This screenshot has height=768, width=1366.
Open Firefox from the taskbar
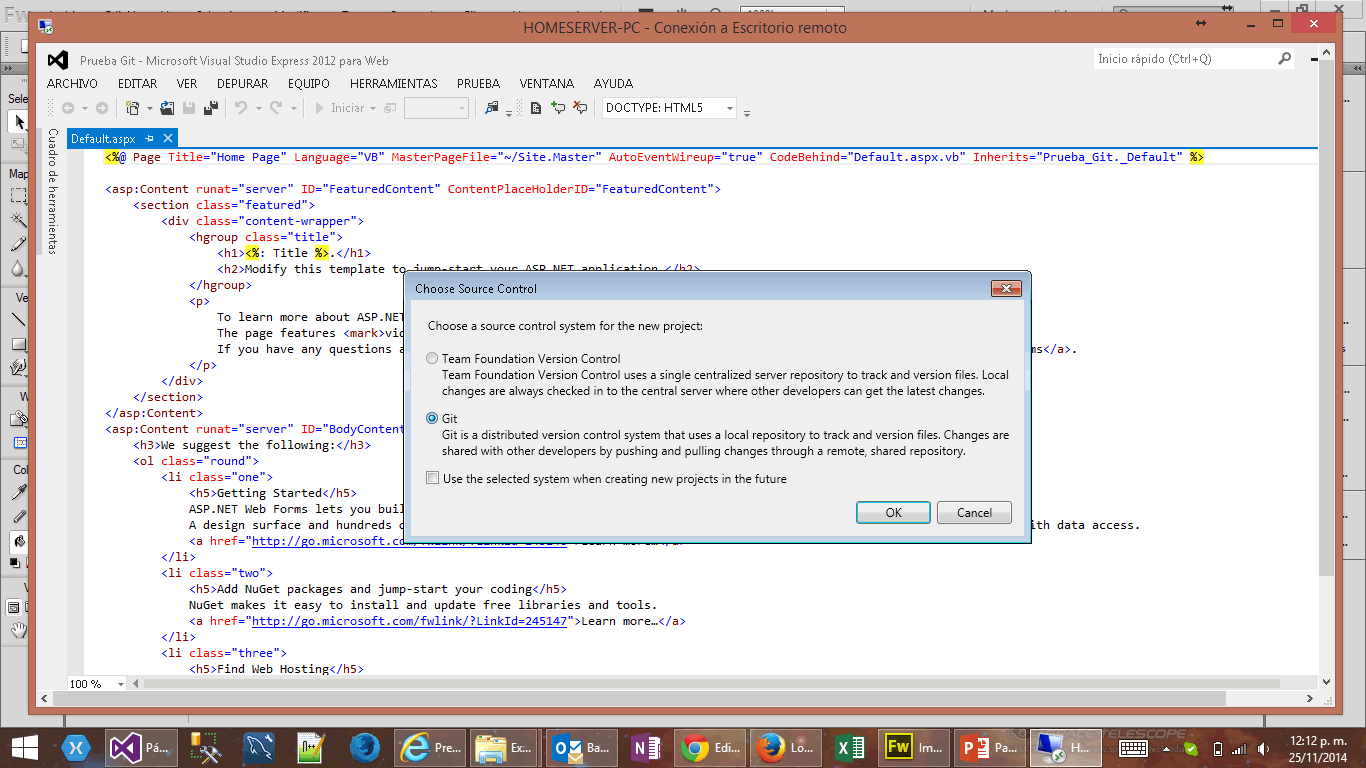788,747
